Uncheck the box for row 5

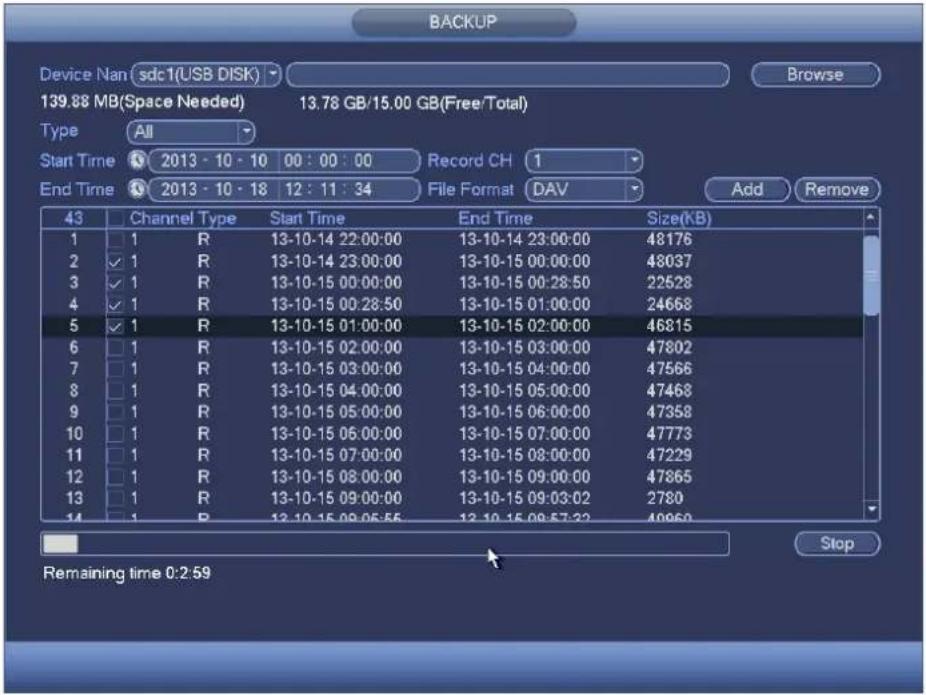(116, 326)
